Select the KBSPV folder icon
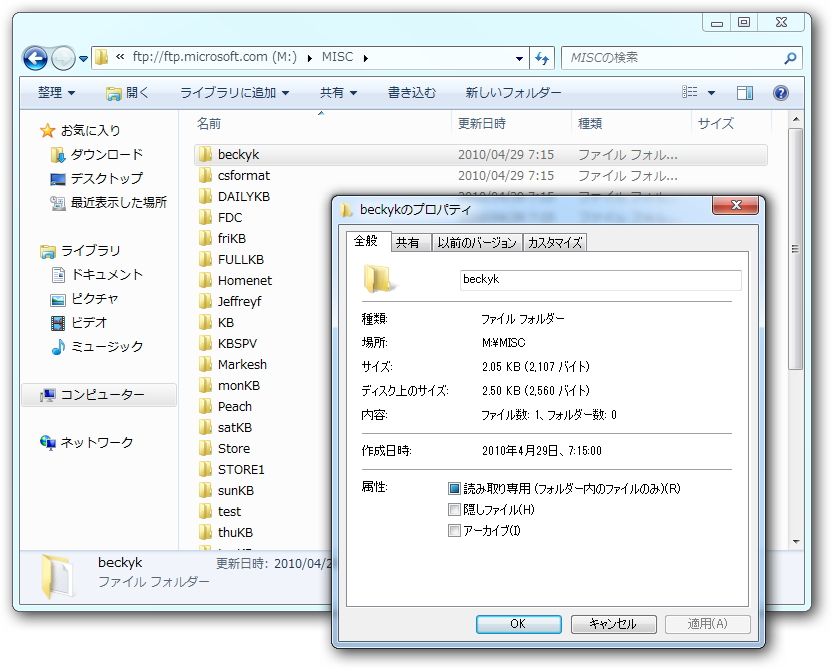 tap(205, 343)
